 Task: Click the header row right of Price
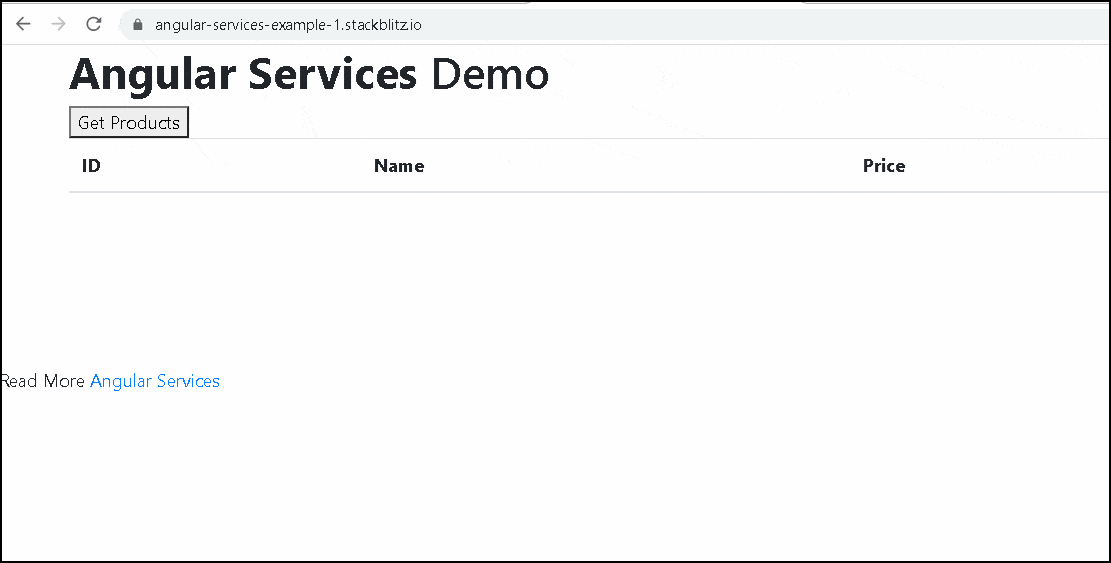pyautogui.click(x=1000, y=166)
